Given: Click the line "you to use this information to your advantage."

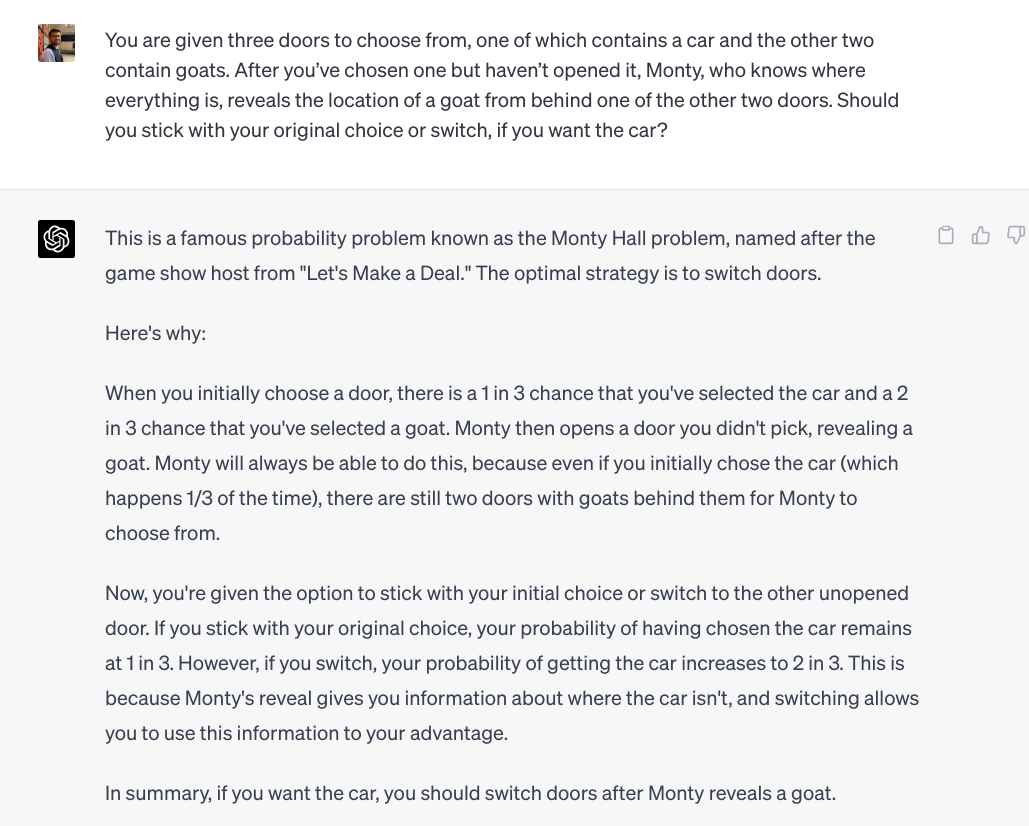Looking at the screenshot, I should (306, 733).
